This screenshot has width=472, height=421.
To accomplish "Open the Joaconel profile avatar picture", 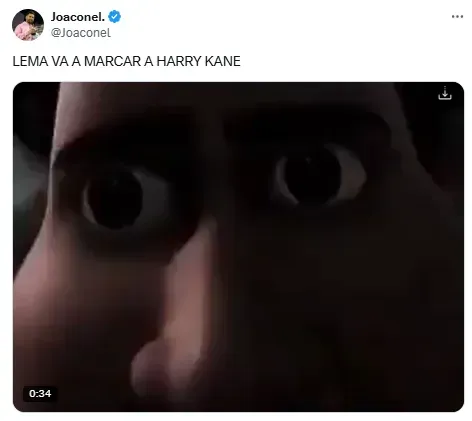I will tap(28, 24).
